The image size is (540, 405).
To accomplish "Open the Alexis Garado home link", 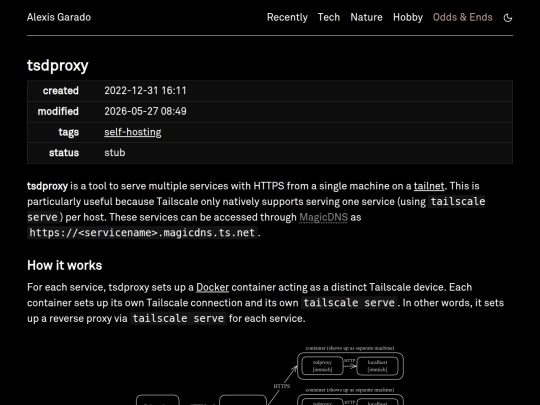I will click(59, 17).
